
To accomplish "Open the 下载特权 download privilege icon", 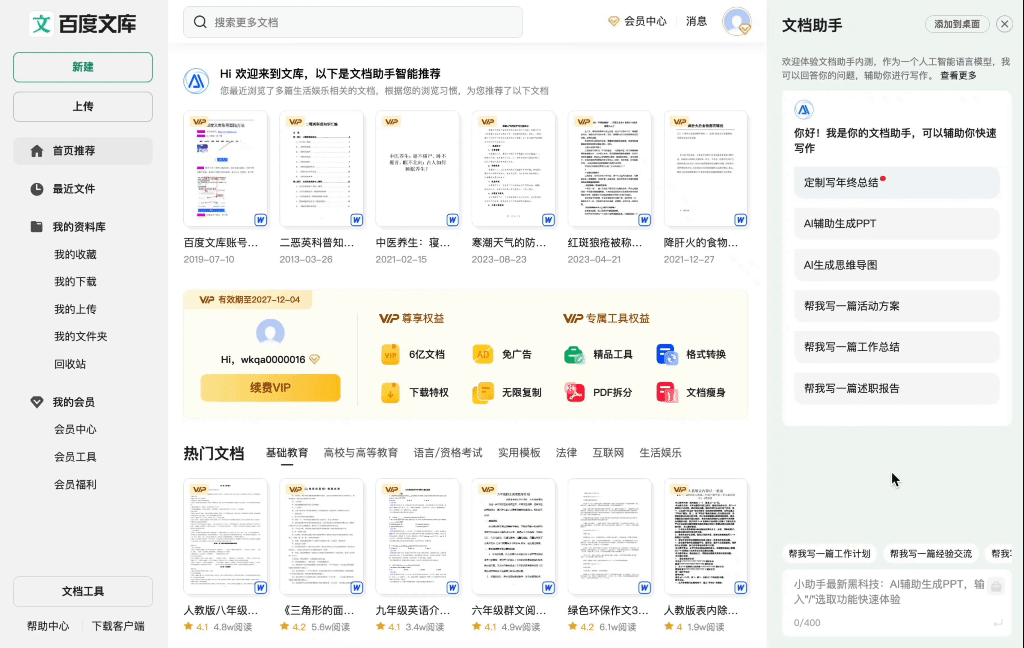I will (390, 391).
